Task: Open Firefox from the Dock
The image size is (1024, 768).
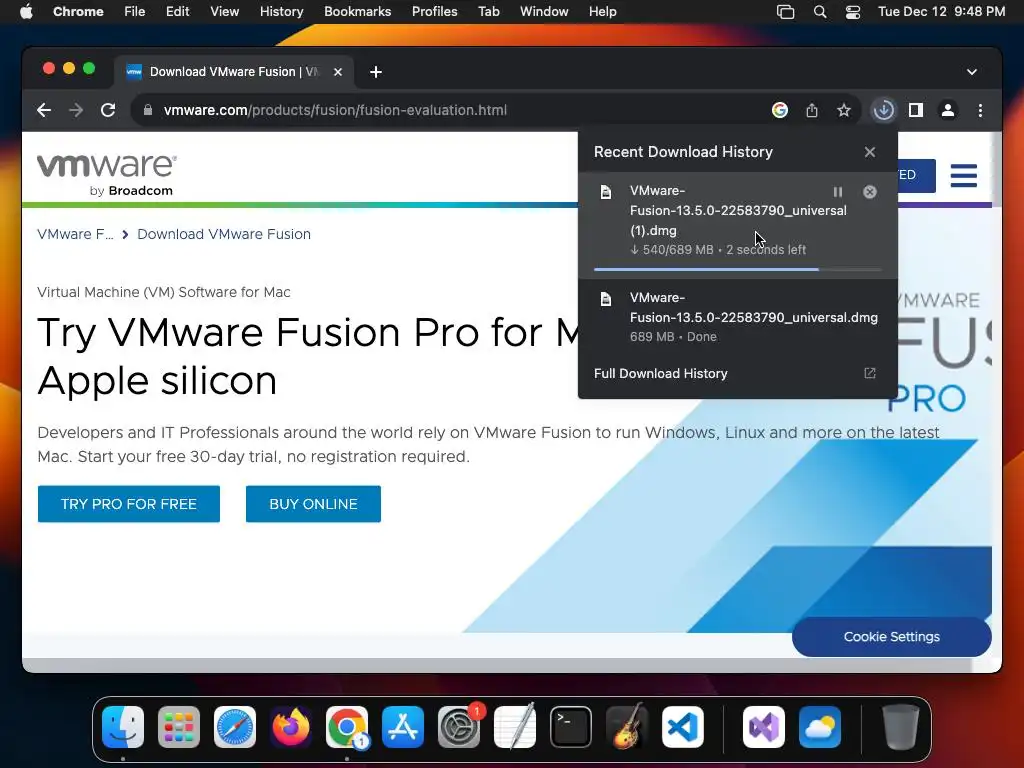Action: [291, 727]
